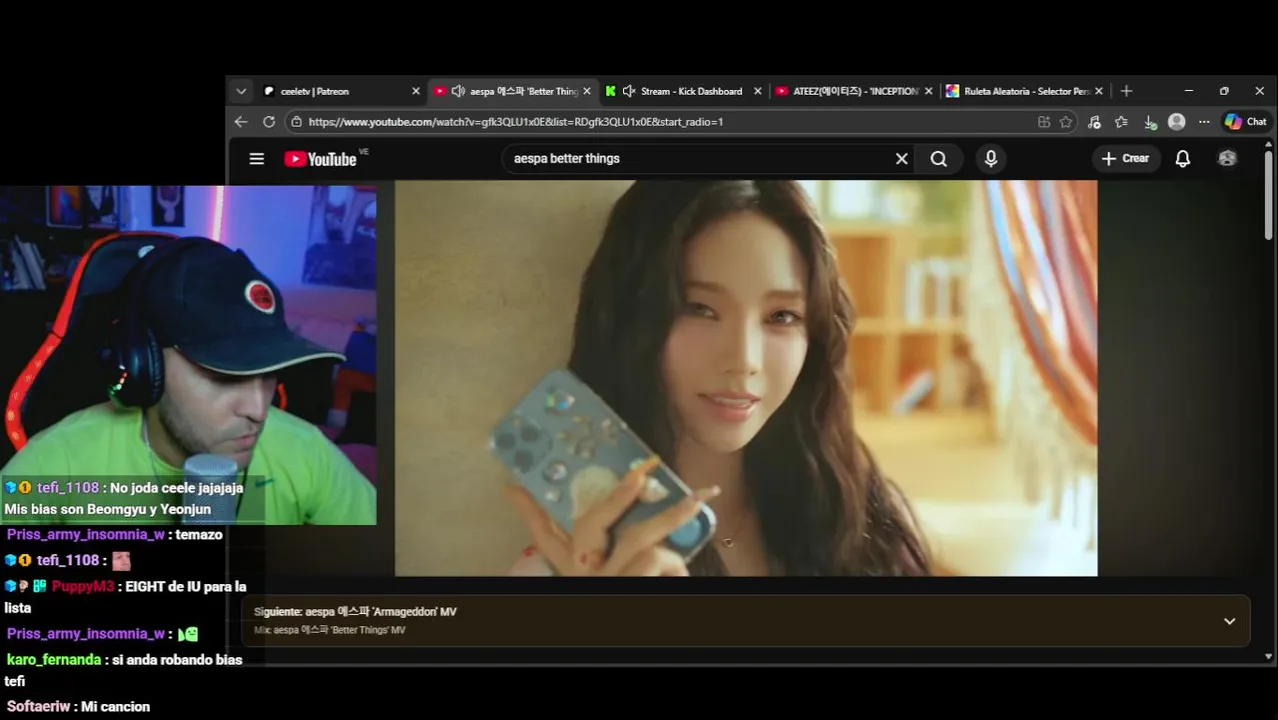
Task: Run the YouTube search with magnifier button
Action: (938, 159)
